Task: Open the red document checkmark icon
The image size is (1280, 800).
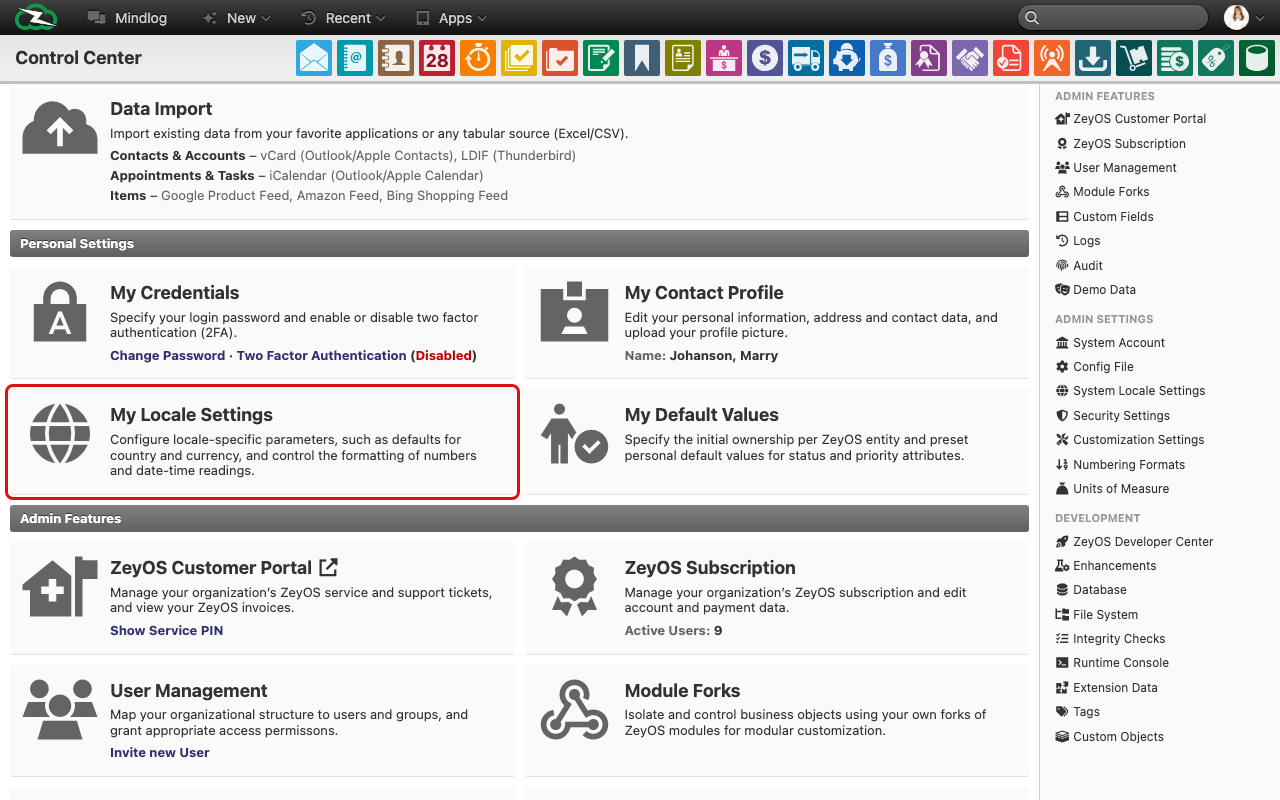Action: tap(1011, 58)
